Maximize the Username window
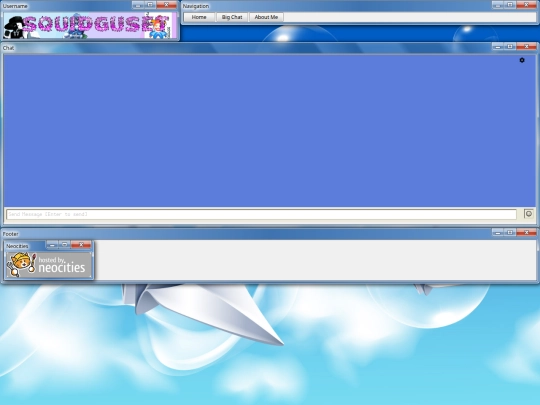This screenshot has width=540, height=405. tap(150, 5)
